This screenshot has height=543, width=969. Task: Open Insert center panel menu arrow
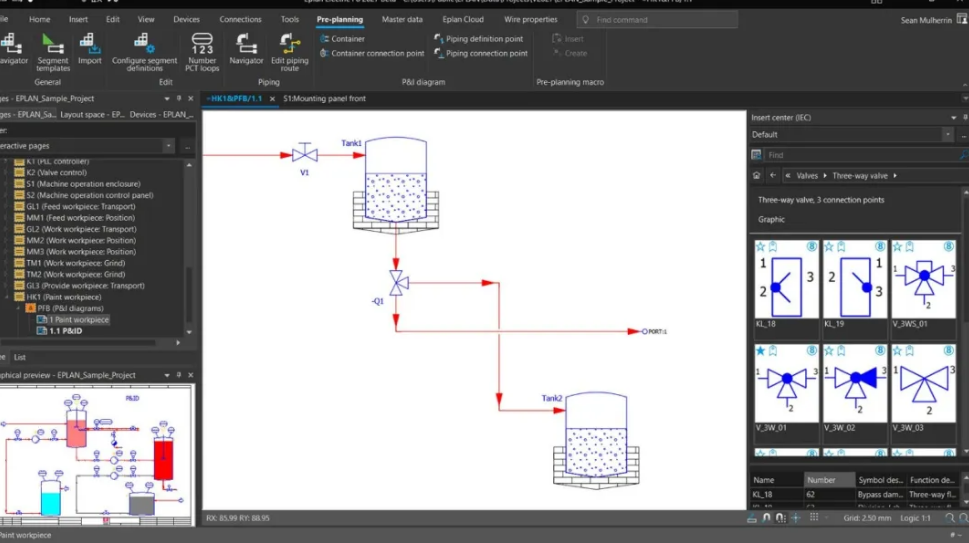click(954, 117)
